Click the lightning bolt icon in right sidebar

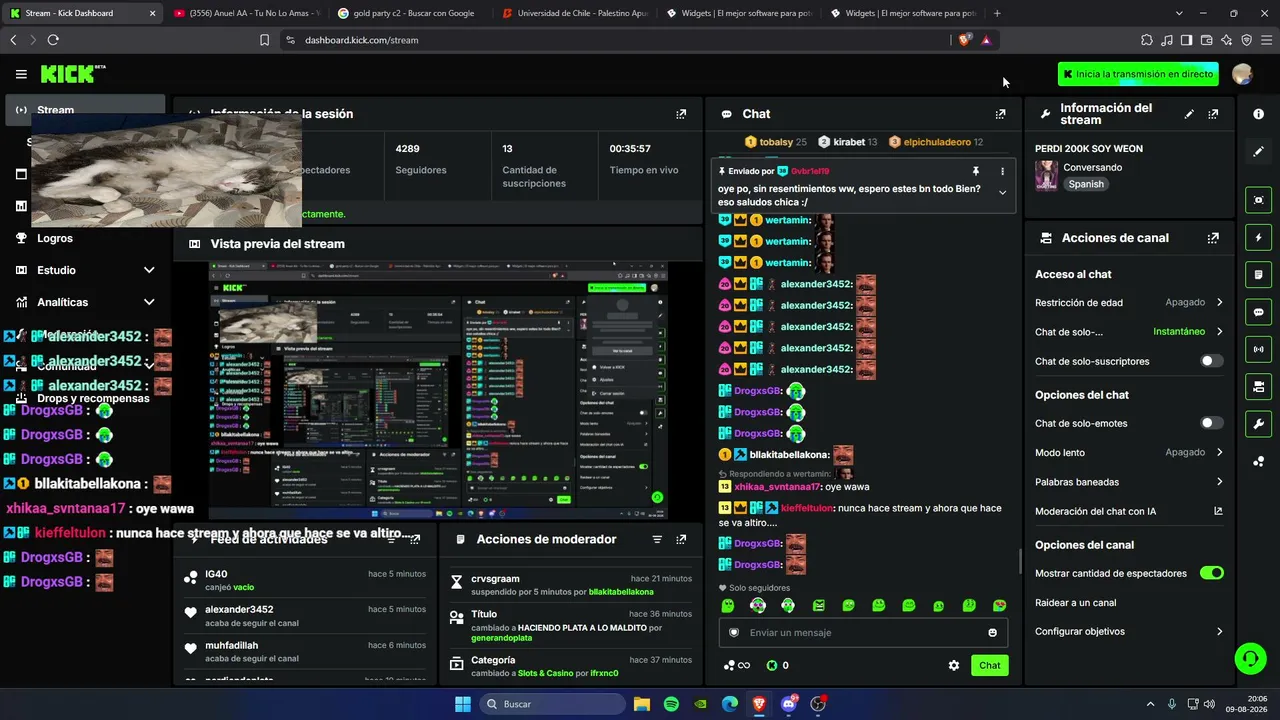point(1258,238)
